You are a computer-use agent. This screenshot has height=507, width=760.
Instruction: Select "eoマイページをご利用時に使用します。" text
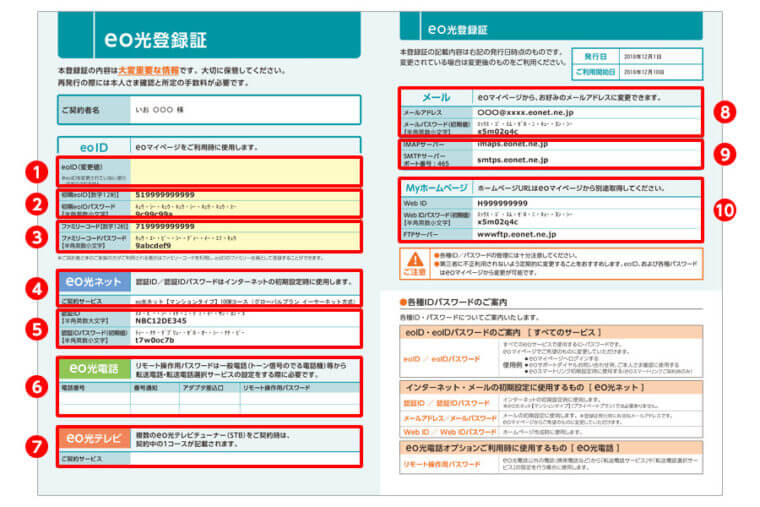[197, 147]
